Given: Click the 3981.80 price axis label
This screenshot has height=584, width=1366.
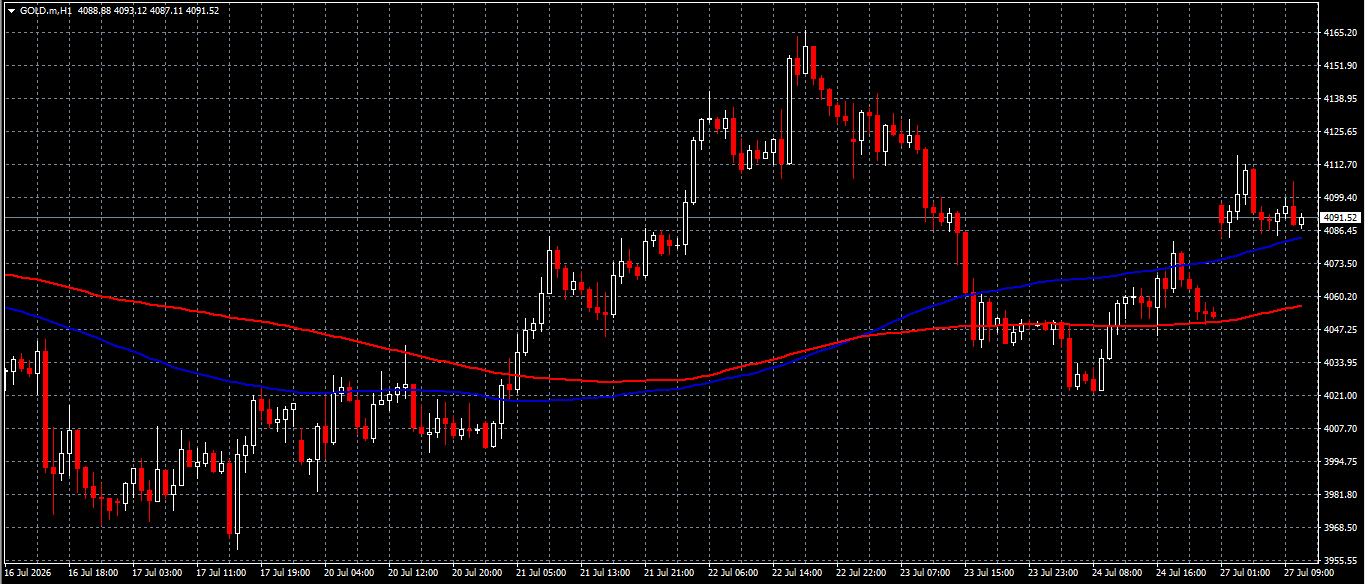Looking at the screenshot, I should (1338, 495).
